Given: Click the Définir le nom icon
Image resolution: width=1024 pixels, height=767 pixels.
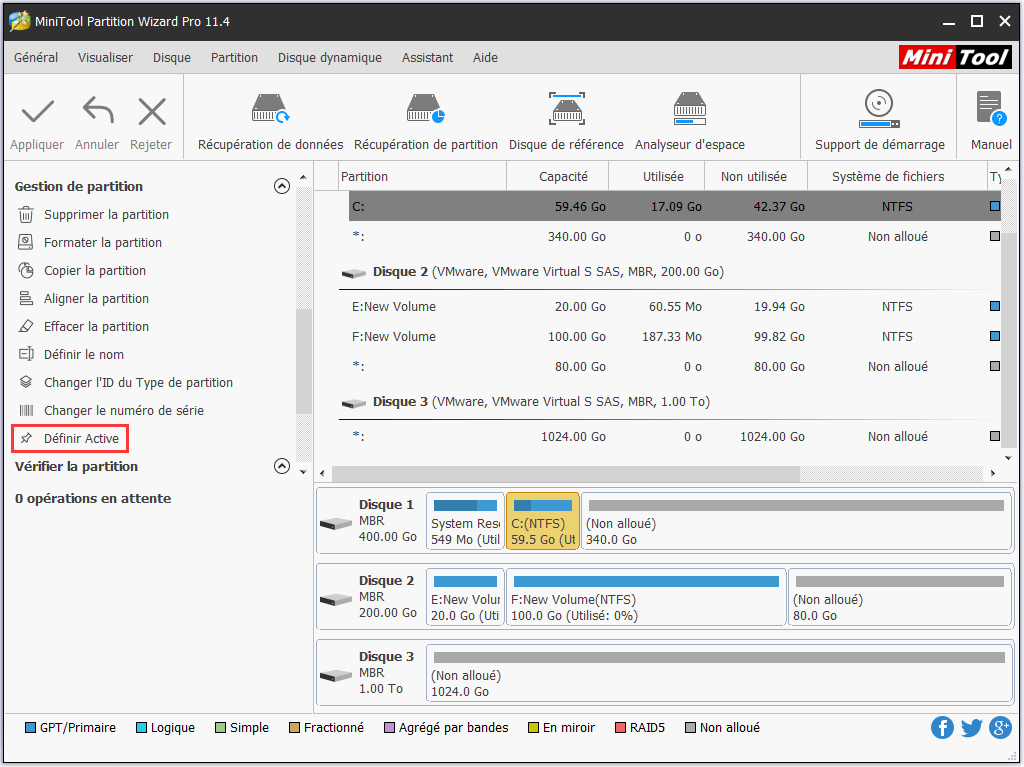Looking at the screenshot, I should (x=25, y=354).
